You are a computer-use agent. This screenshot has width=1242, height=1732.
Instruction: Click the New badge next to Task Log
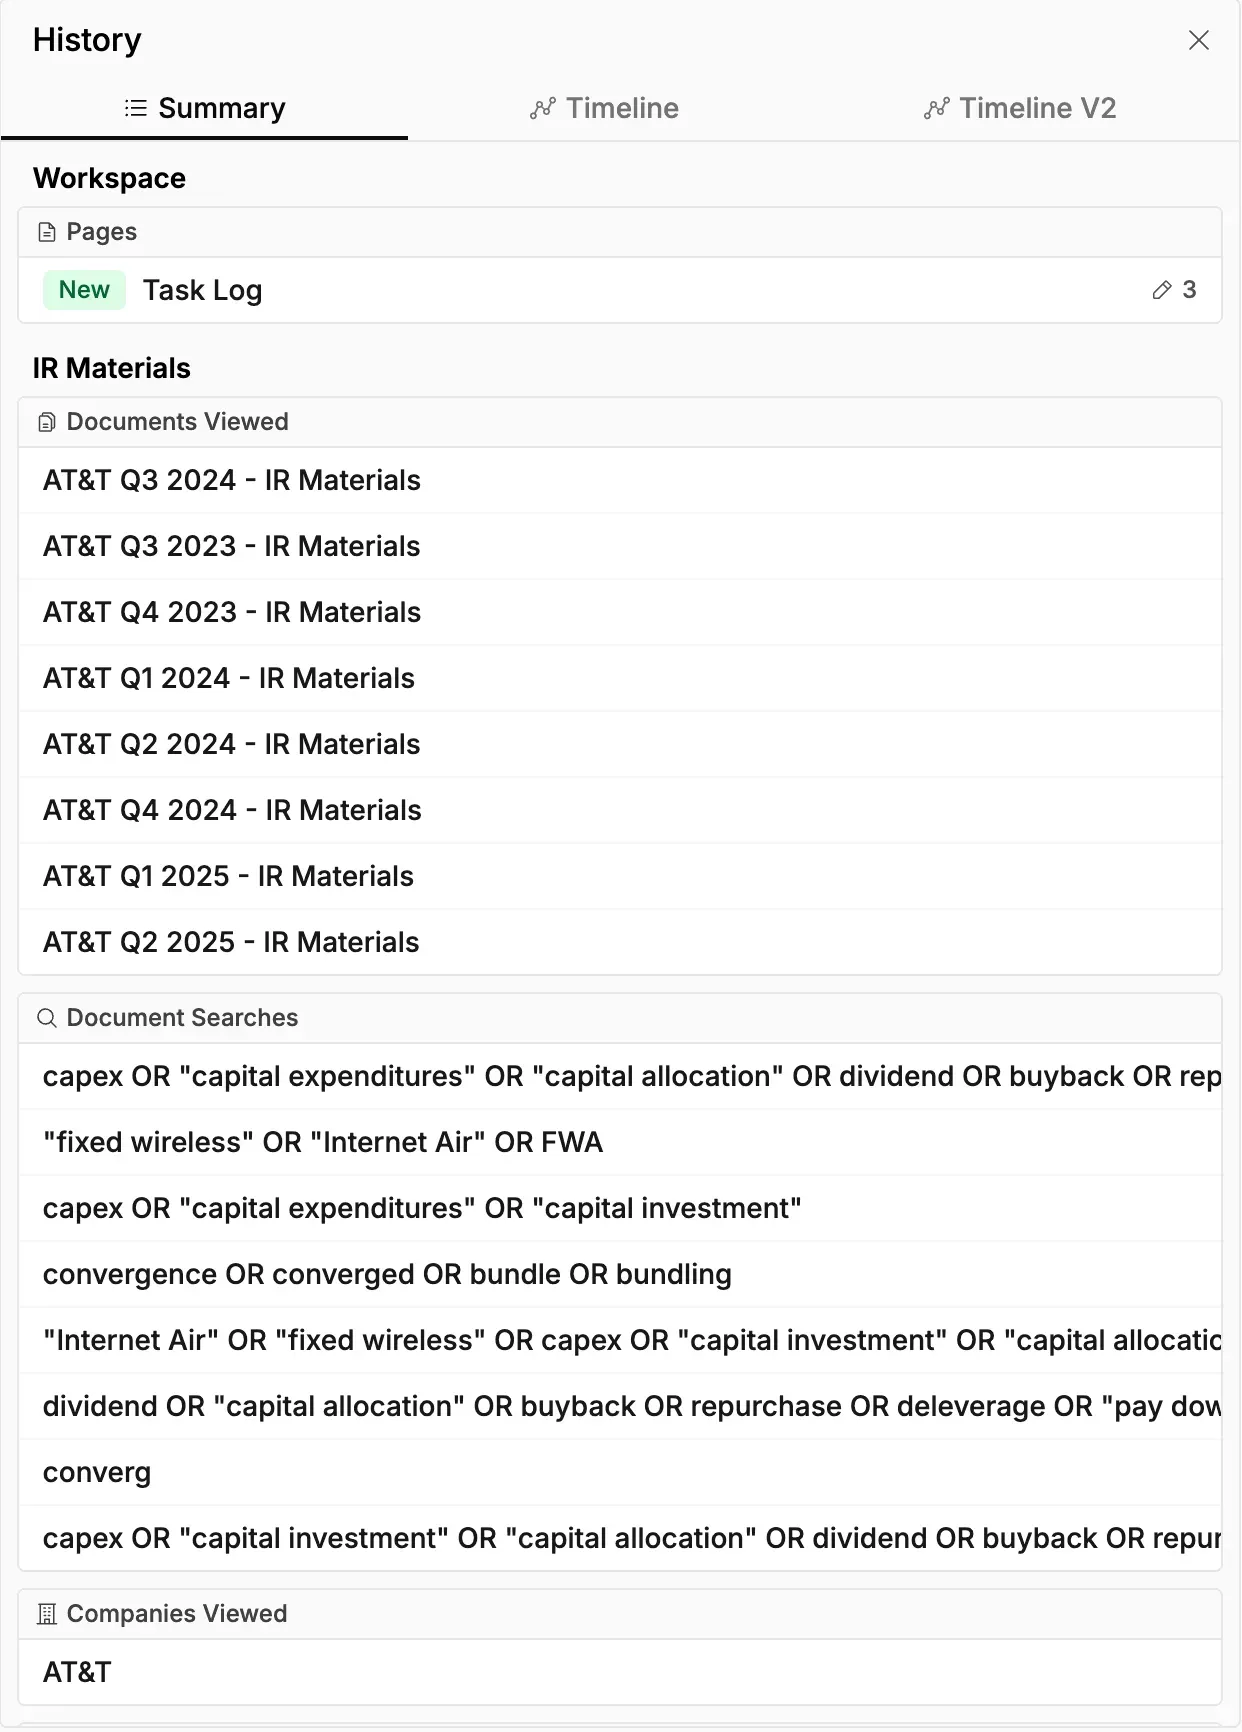click(x=84, y=290)
